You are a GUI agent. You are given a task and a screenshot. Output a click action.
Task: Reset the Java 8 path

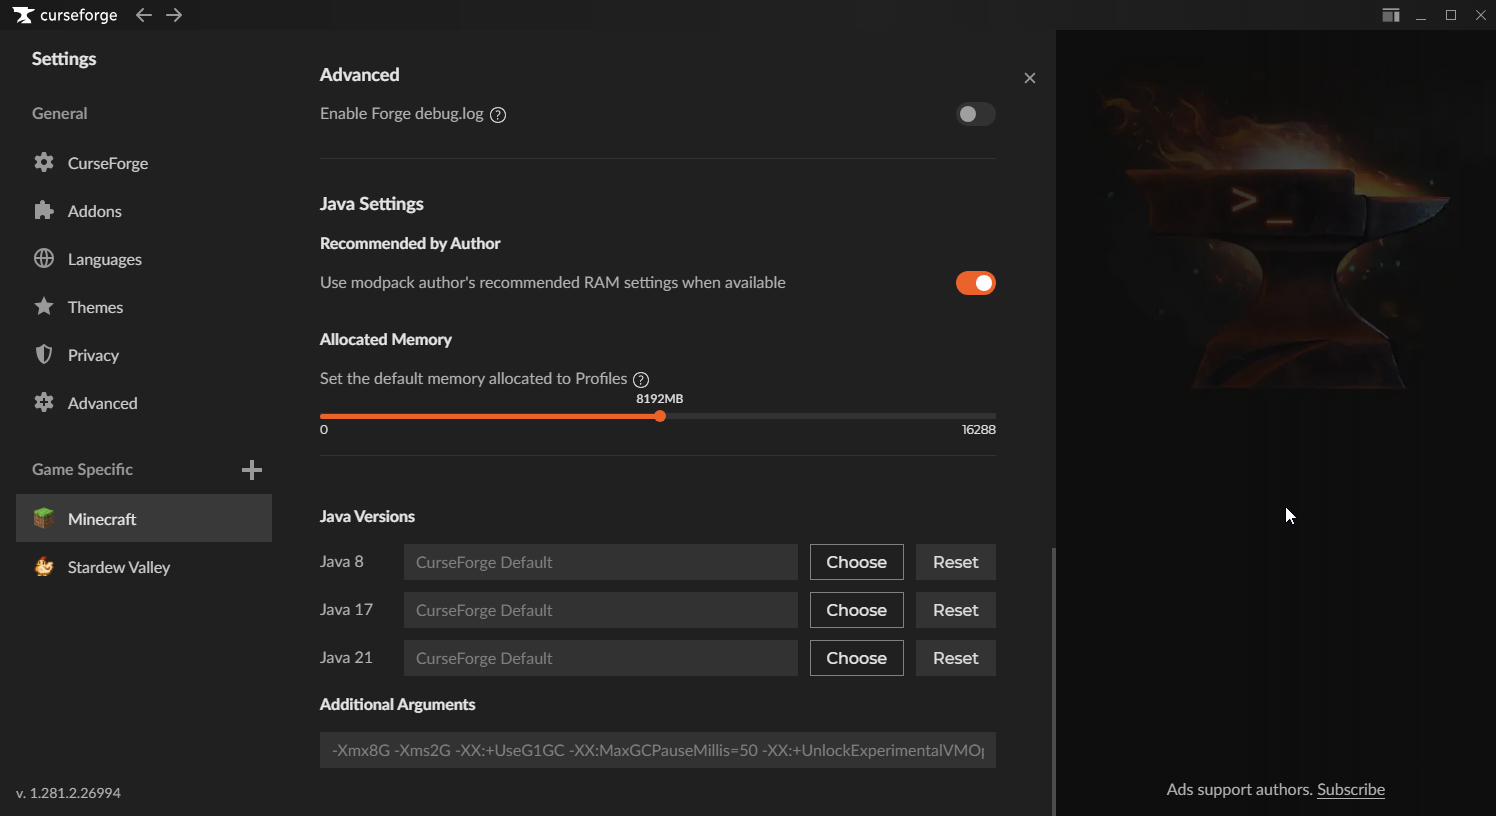(956, 562)
